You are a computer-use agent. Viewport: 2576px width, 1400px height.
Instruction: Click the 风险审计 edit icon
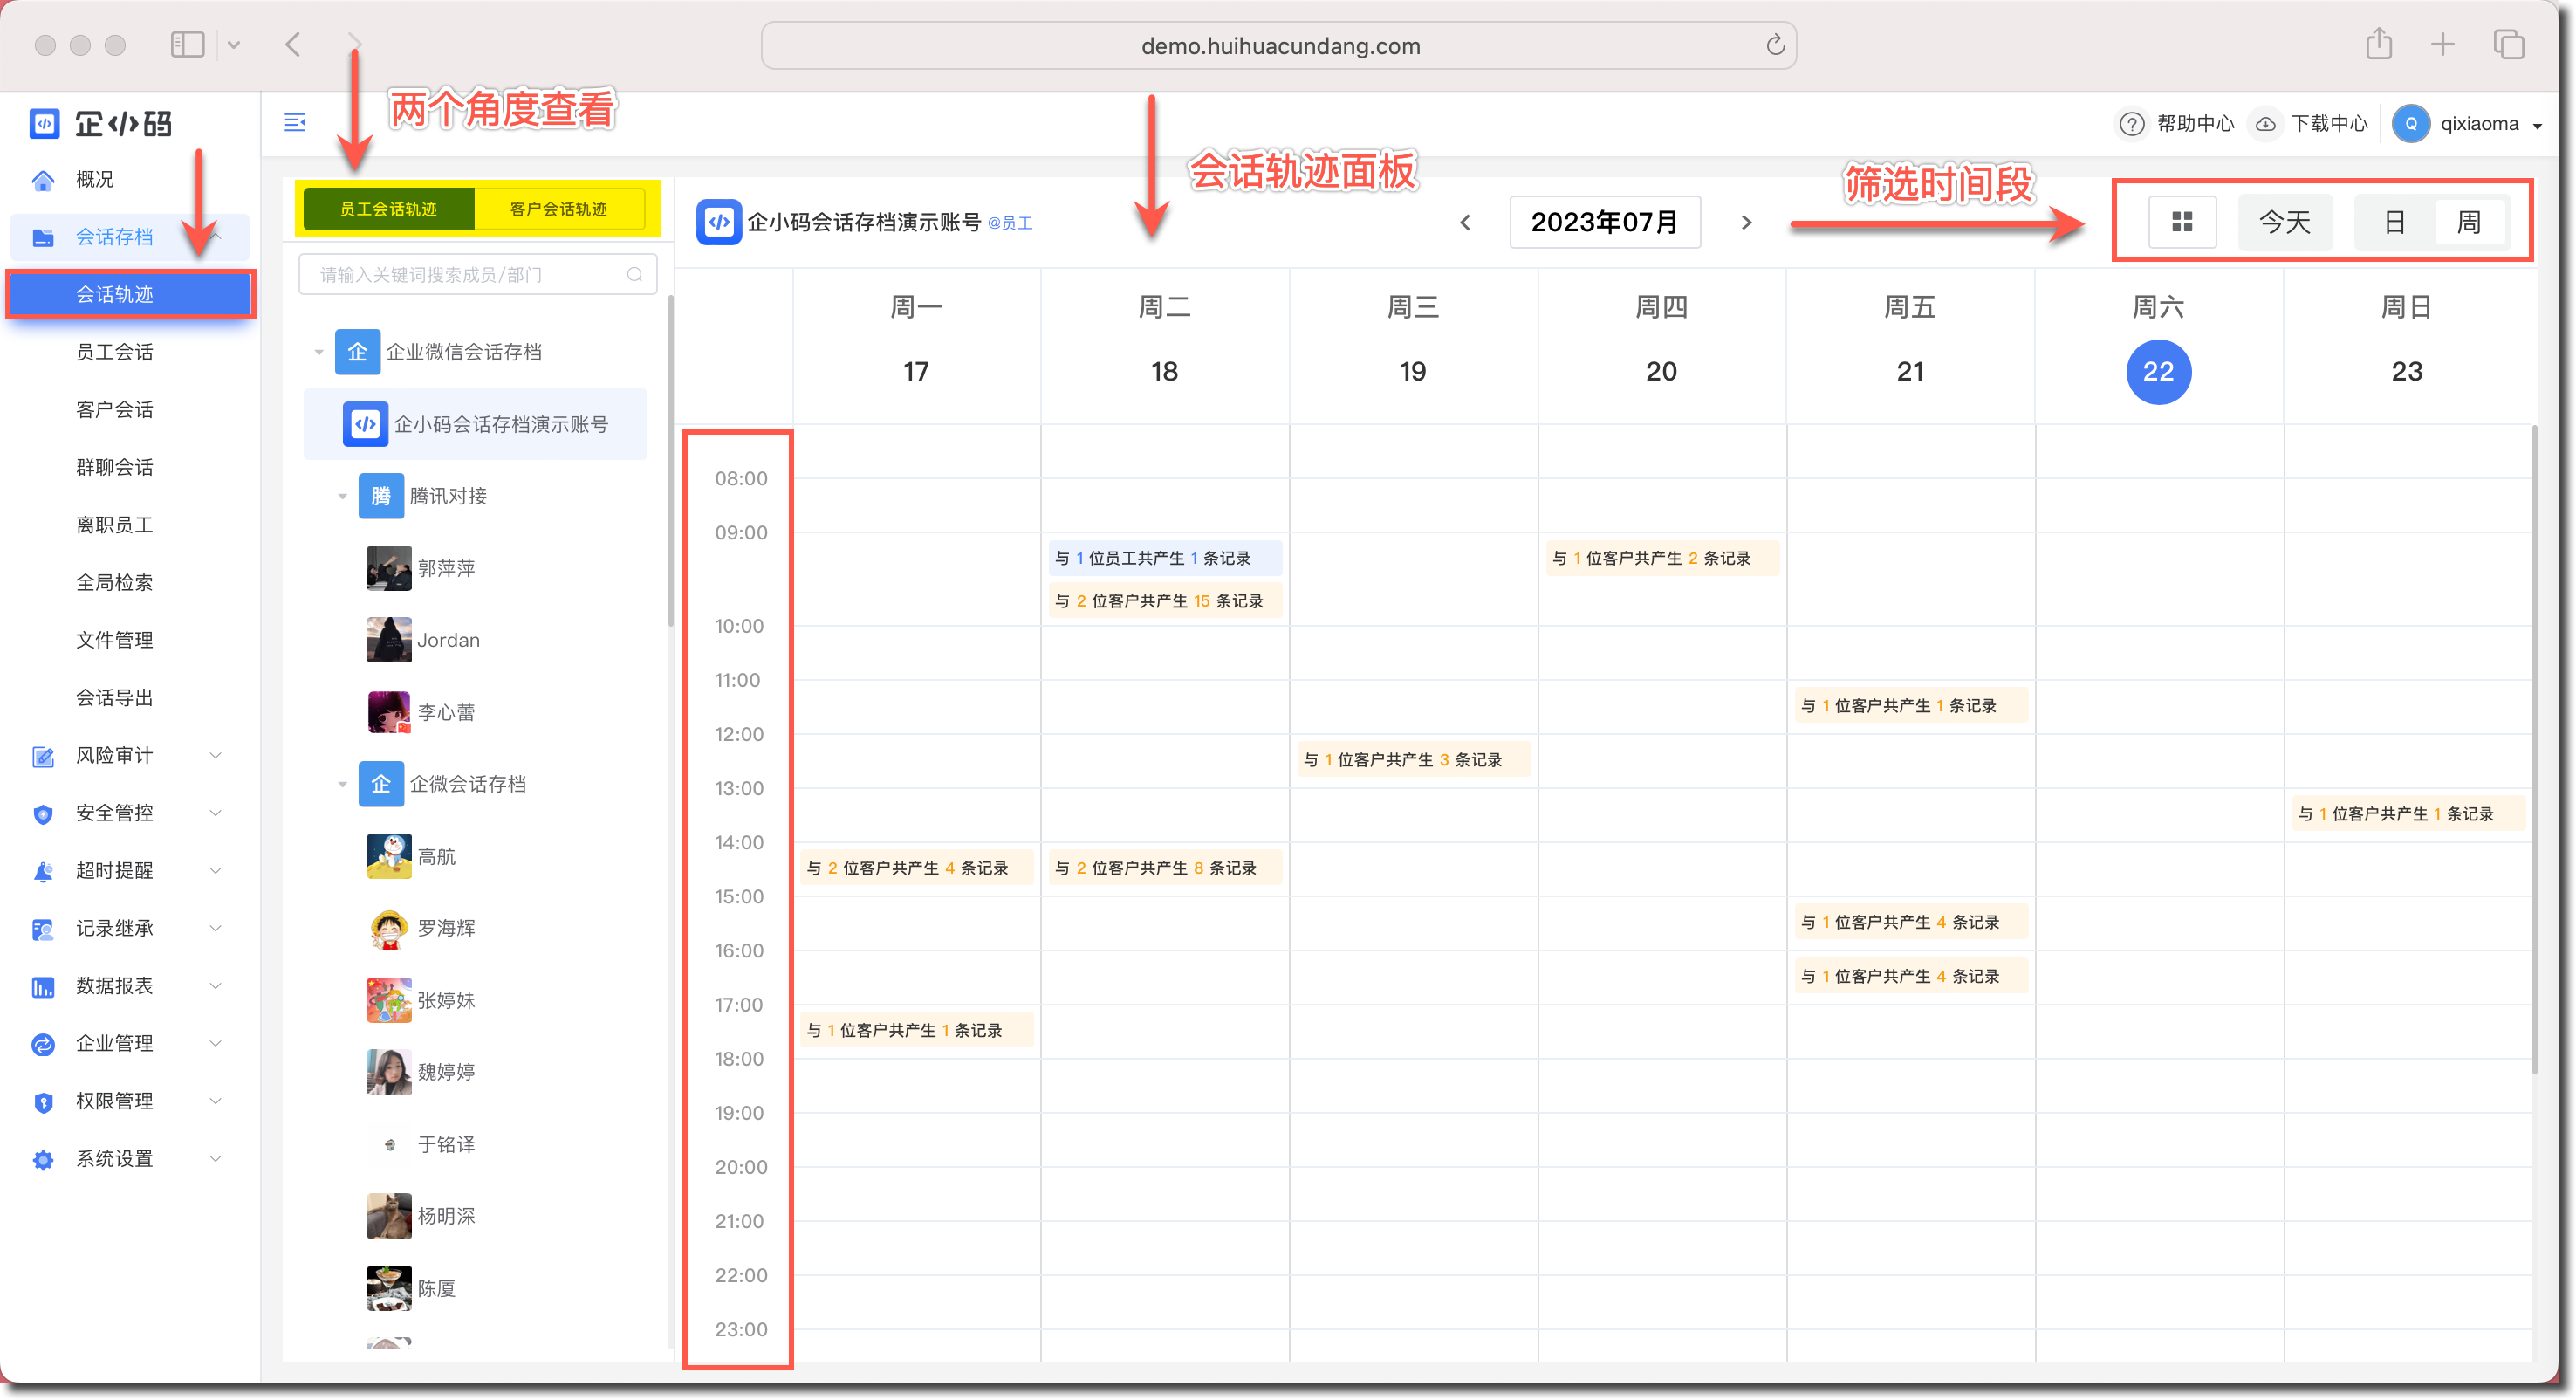(43, 756)
